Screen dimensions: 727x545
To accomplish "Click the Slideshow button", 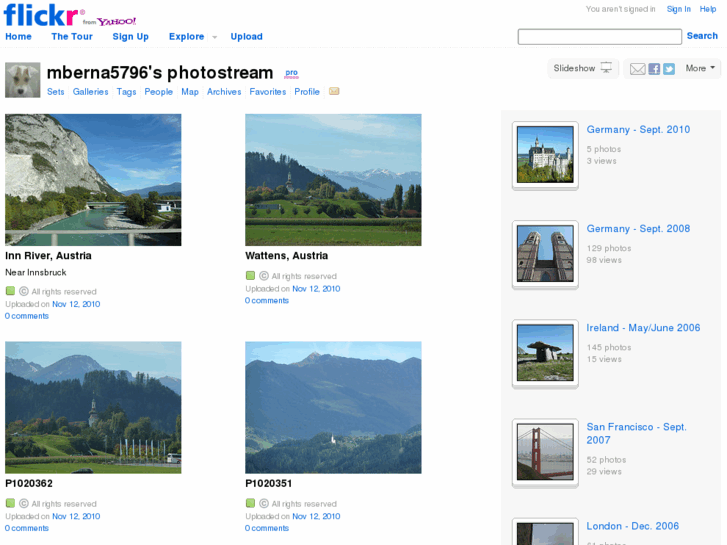I will (583, 68).
